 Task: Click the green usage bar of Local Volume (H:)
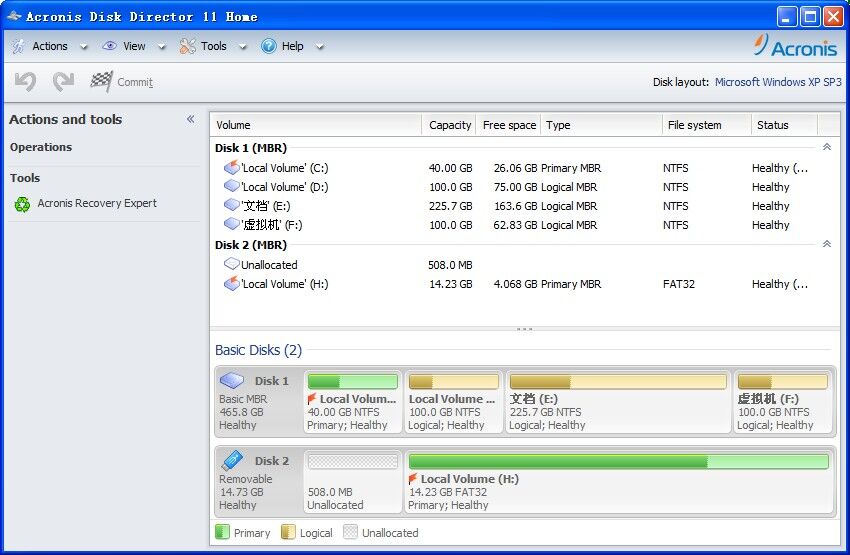click(619, 461)
